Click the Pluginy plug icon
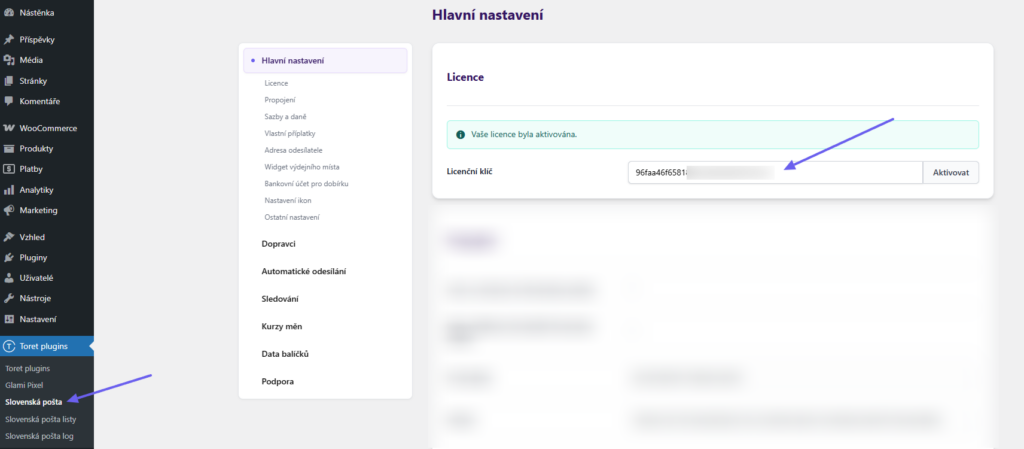Viewport: 1024px width, 449px height. [x=9, y=257]
